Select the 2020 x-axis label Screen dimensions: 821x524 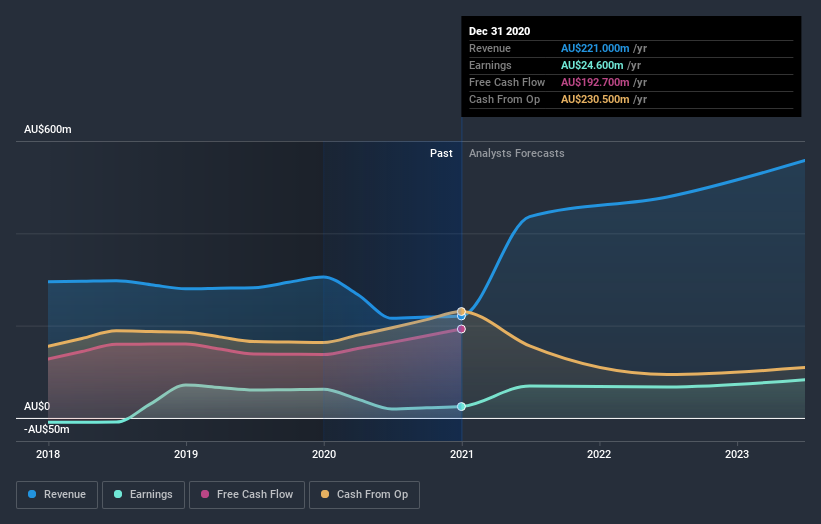coord(324,454)
